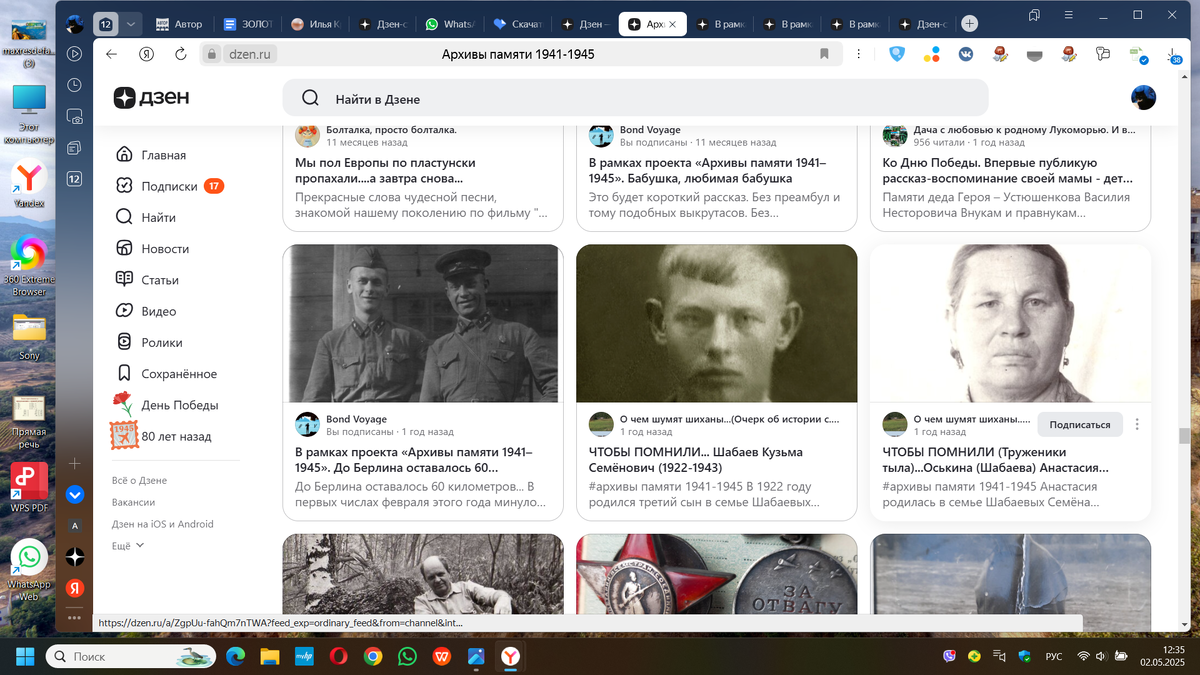Open article До Берлина оставалось 60
This screenshot has width=1200, height=675.
[x=414, y=460]
